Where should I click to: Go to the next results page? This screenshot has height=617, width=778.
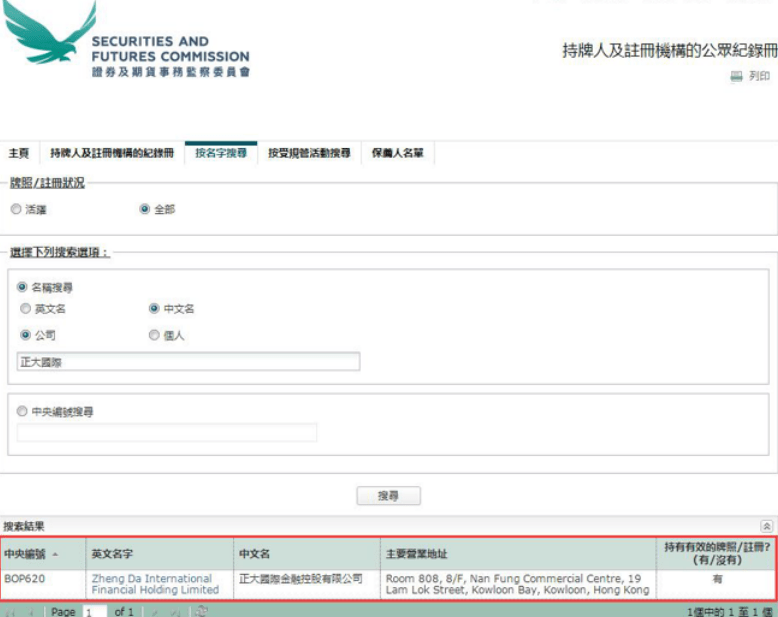pyautogui.click(x=155, y=612)
